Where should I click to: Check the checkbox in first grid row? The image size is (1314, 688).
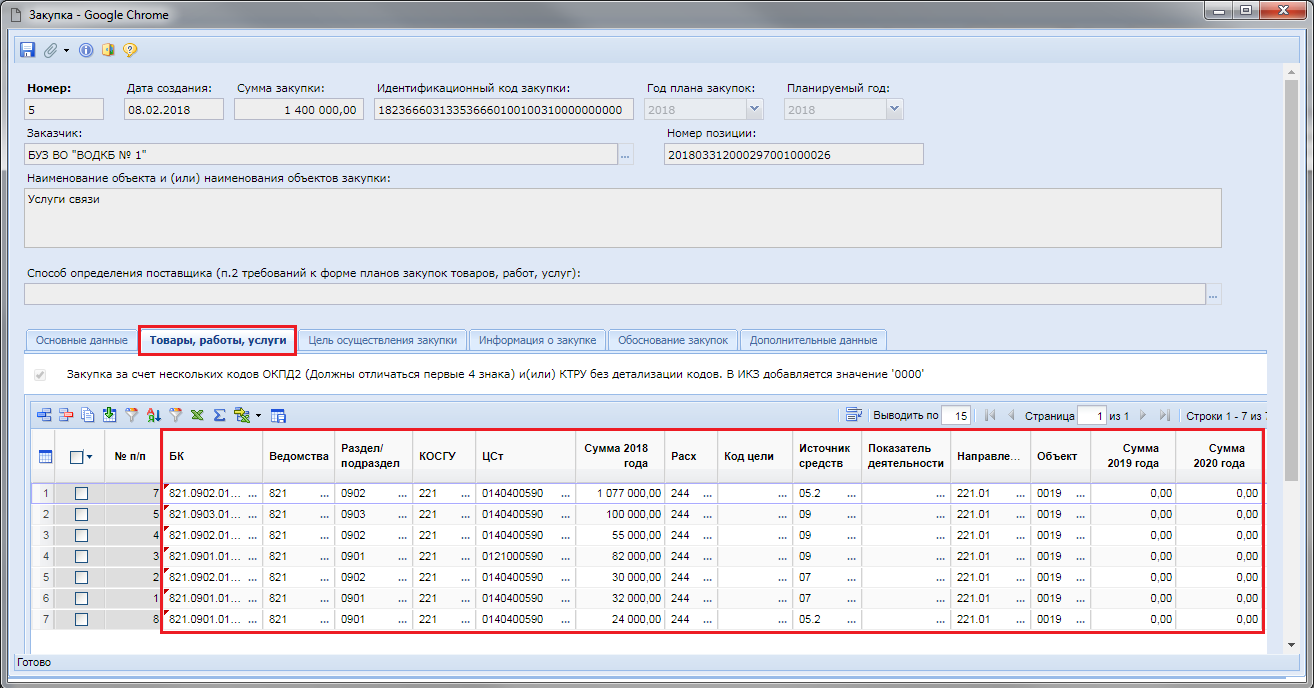click(x=81, y=493)
